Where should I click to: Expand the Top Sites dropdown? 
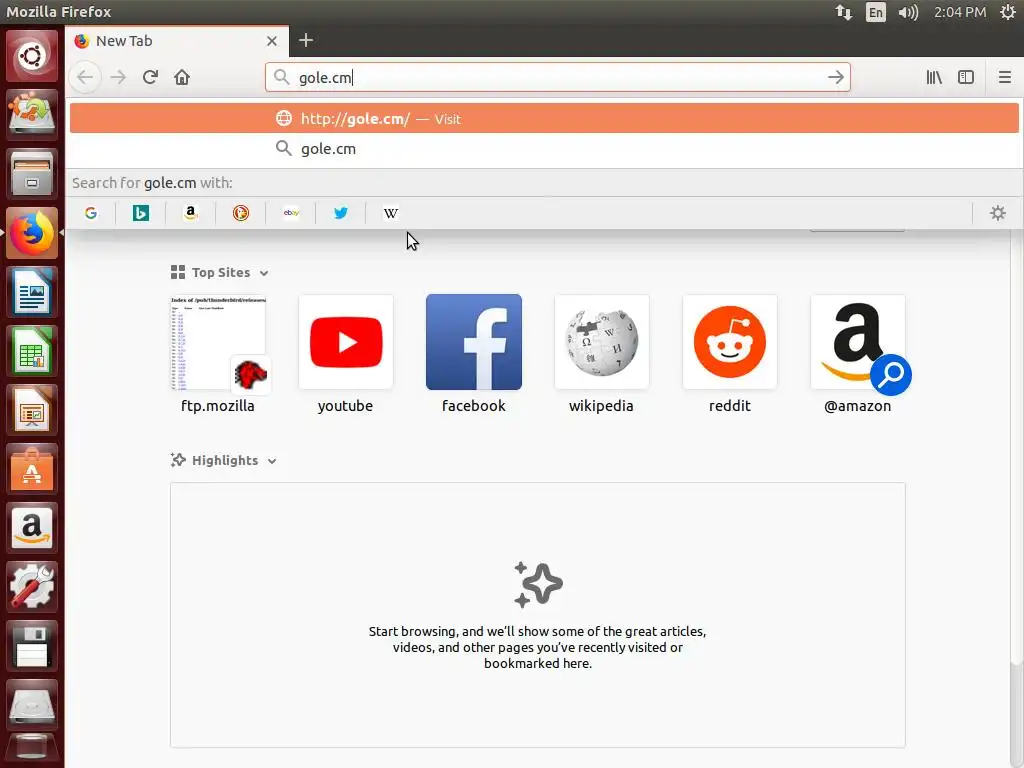tap(264, 273)
